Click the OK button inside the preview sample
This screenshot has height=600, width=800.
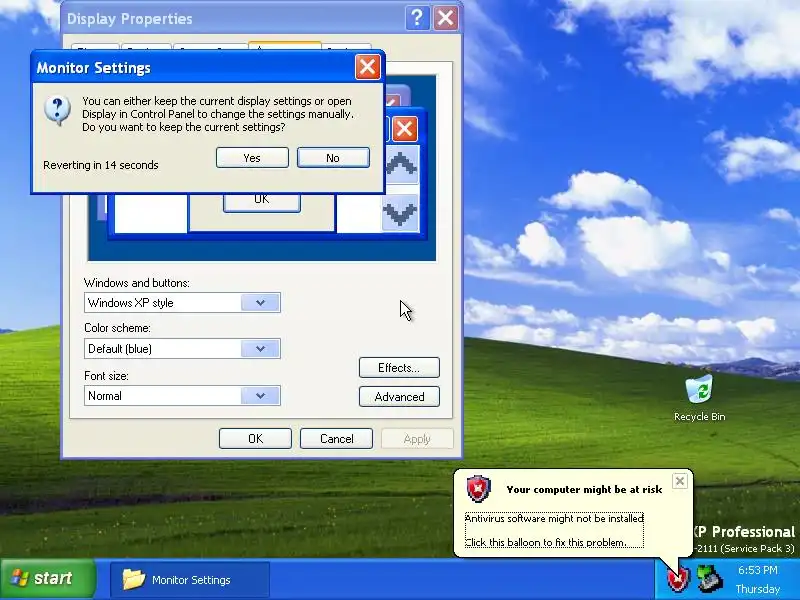click(262, 202)
